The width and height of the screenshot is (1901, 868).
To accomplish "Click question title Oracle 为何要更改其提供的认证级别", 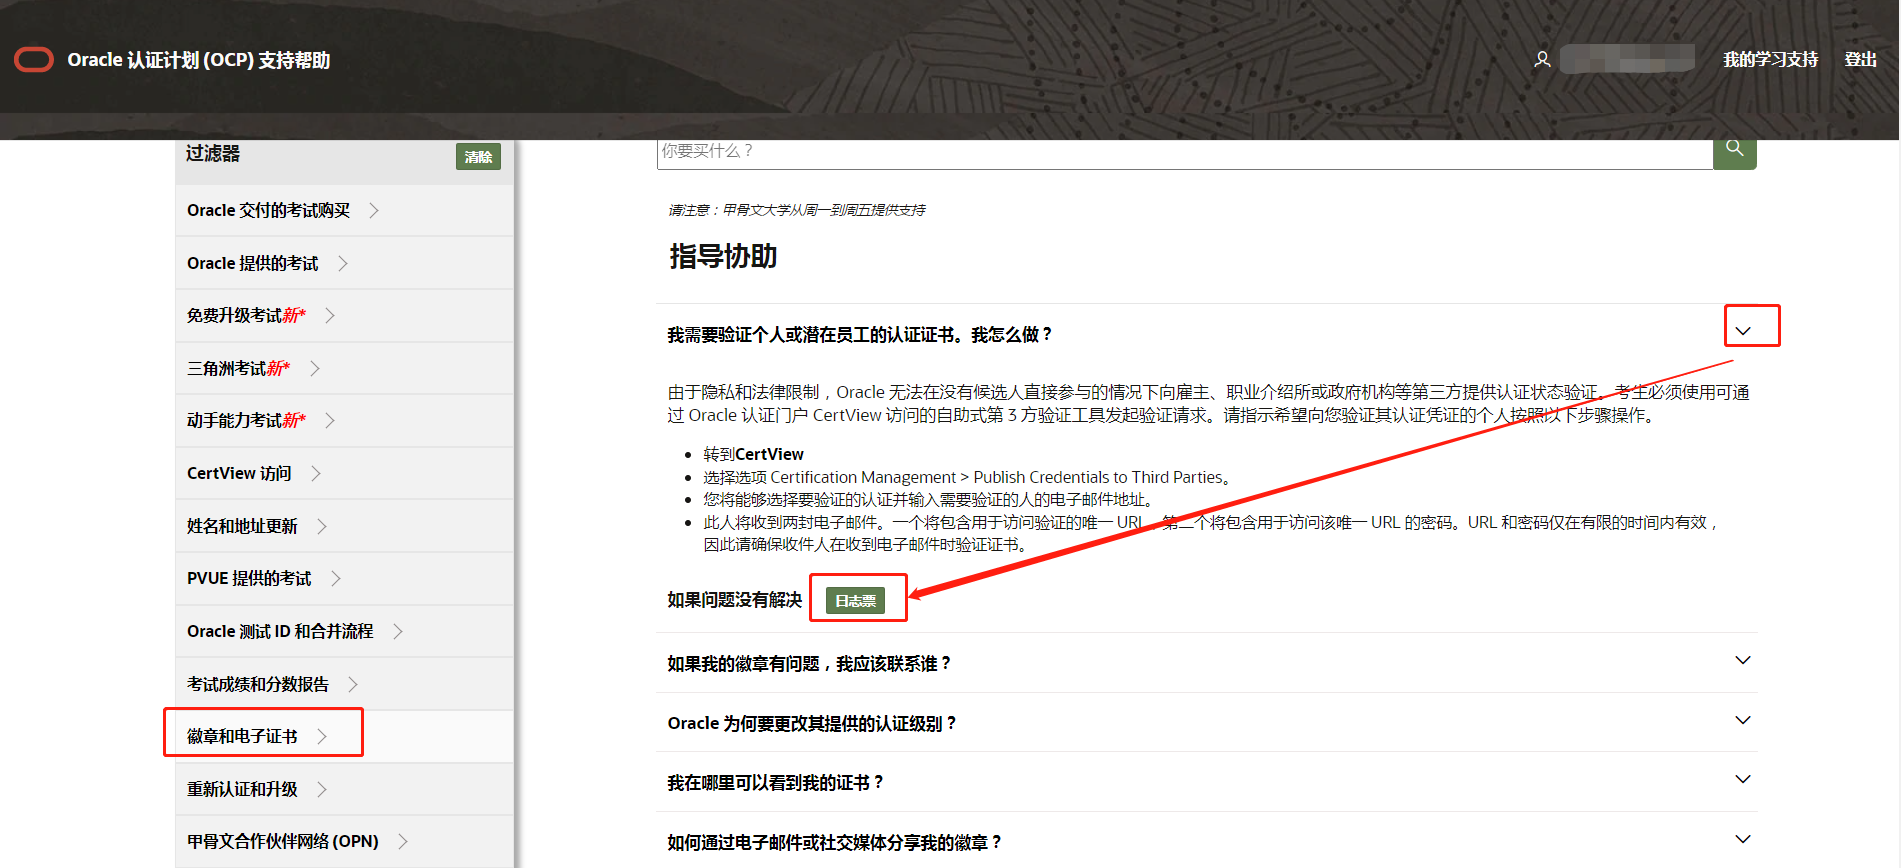I will [x=811, y=723].
